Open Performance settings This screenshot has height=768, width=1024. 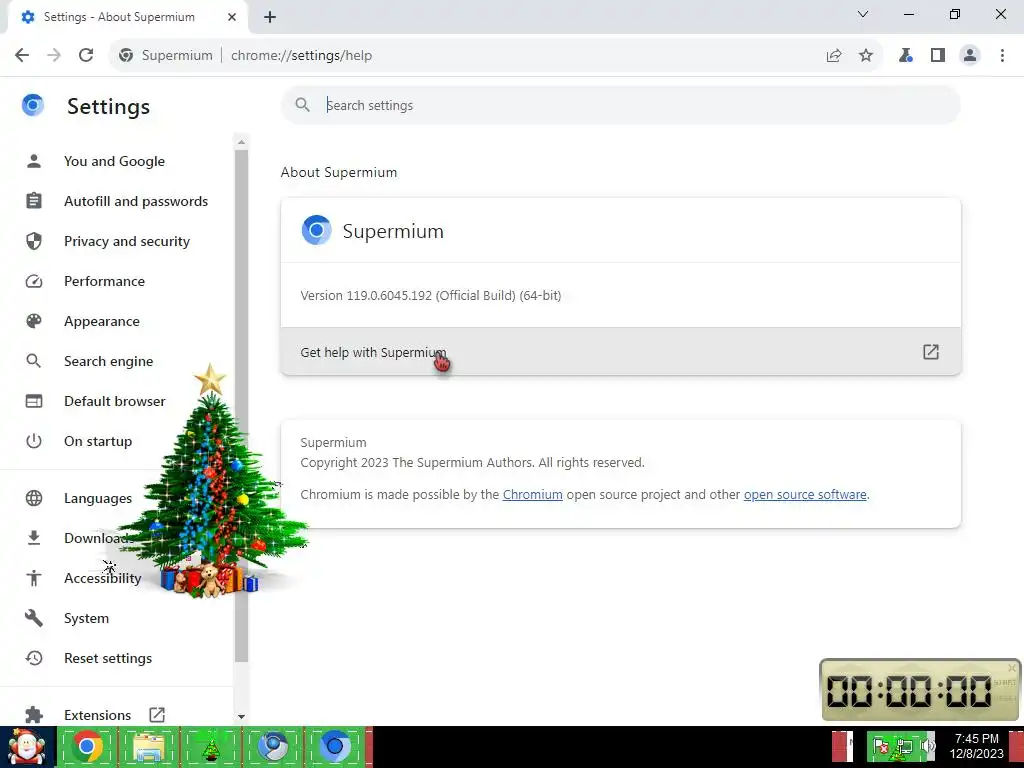pos(104,281)
